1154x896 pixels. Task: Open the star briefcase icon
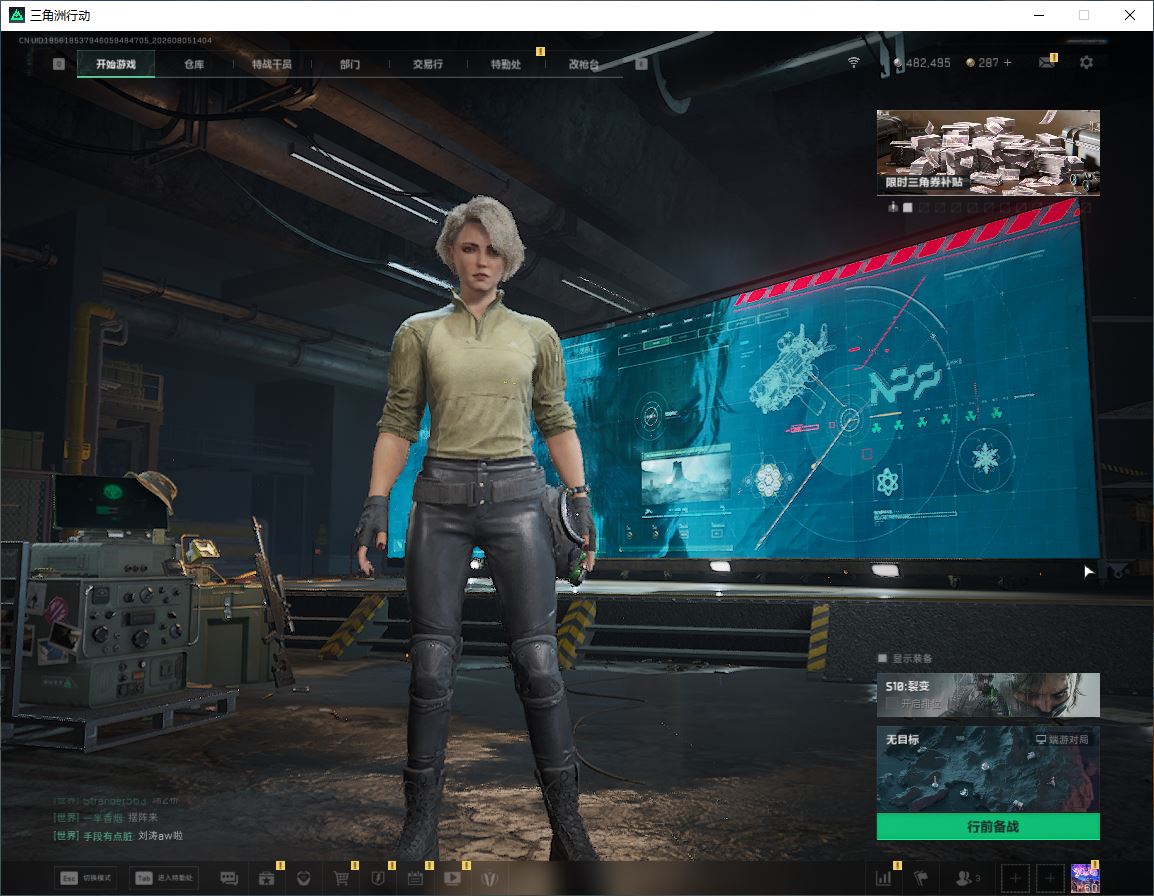pos(266,878)
